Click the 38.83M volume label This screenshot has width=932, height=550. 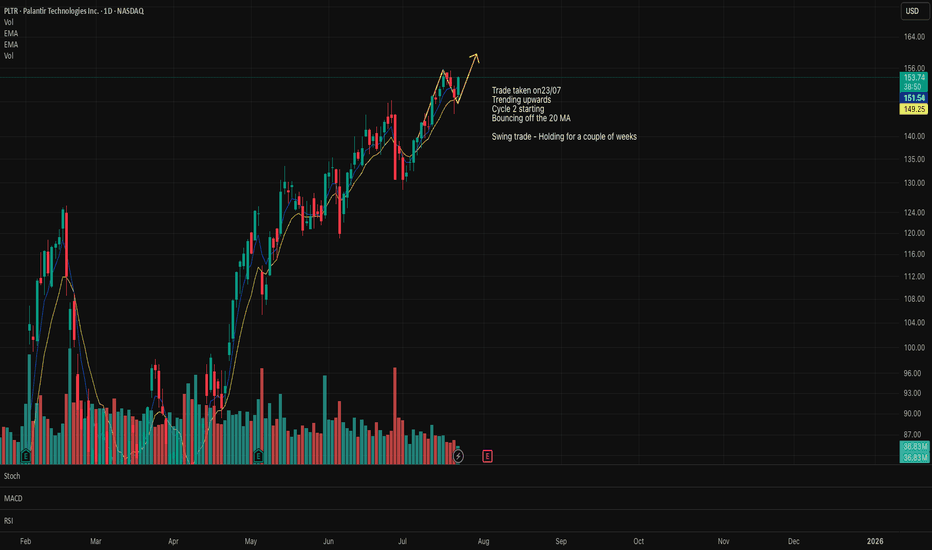point(915,447)
